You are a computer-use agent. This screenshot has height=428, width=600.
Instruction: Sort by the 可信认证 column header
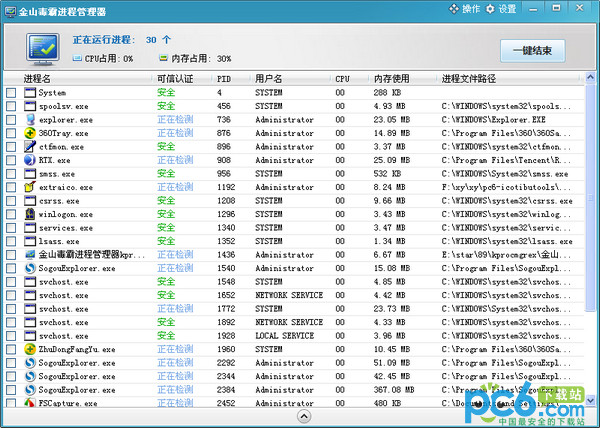(175, 79)
